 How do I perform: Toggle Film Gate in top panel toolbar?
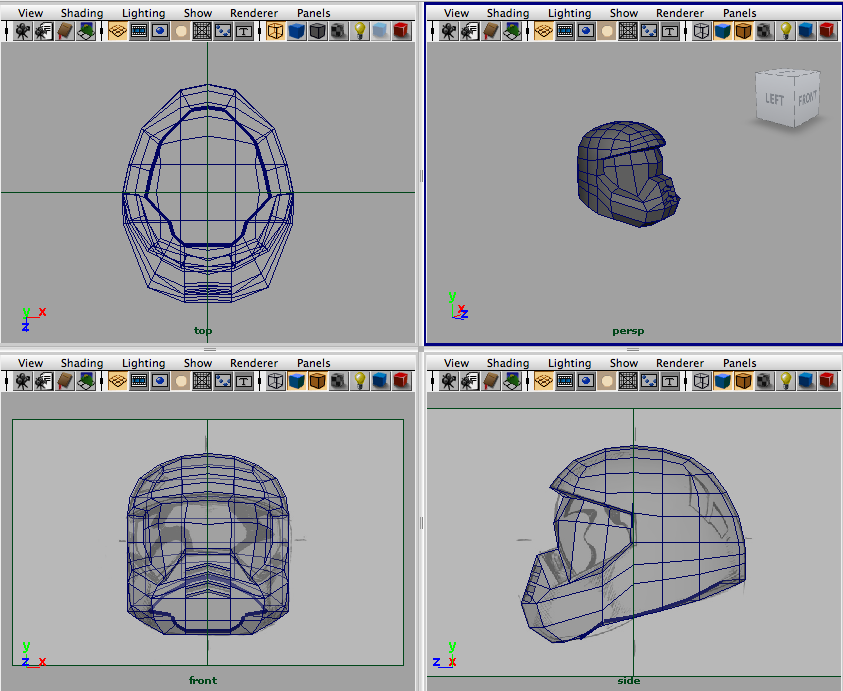[x=139, y=31]
